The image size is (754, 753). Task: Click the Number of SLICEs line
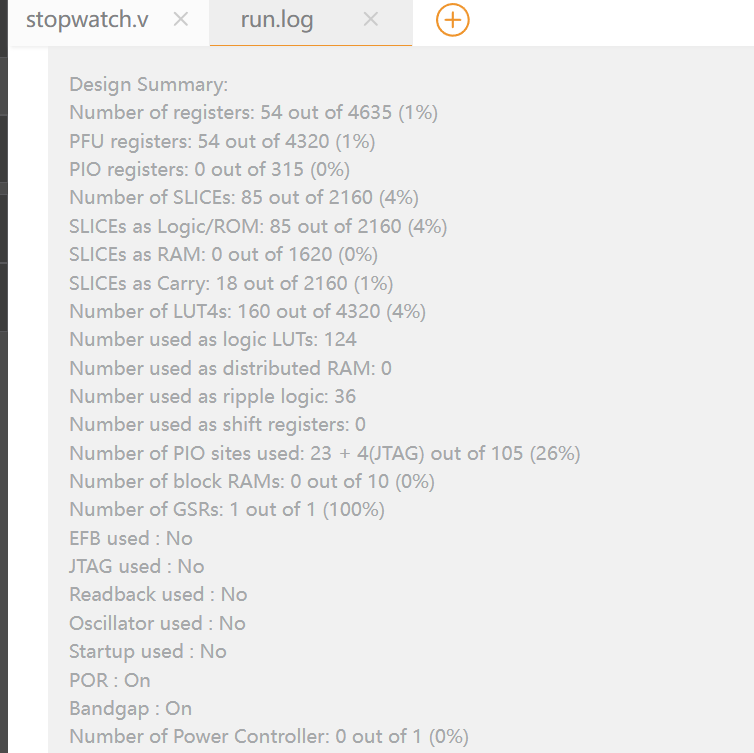coord(244,198)
